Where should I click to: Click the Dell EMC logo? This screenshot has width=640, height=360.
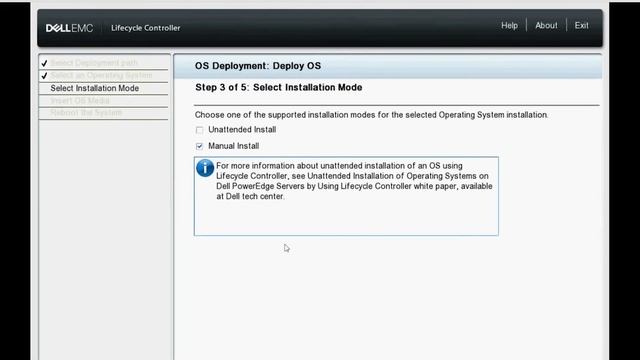point(69,28)
